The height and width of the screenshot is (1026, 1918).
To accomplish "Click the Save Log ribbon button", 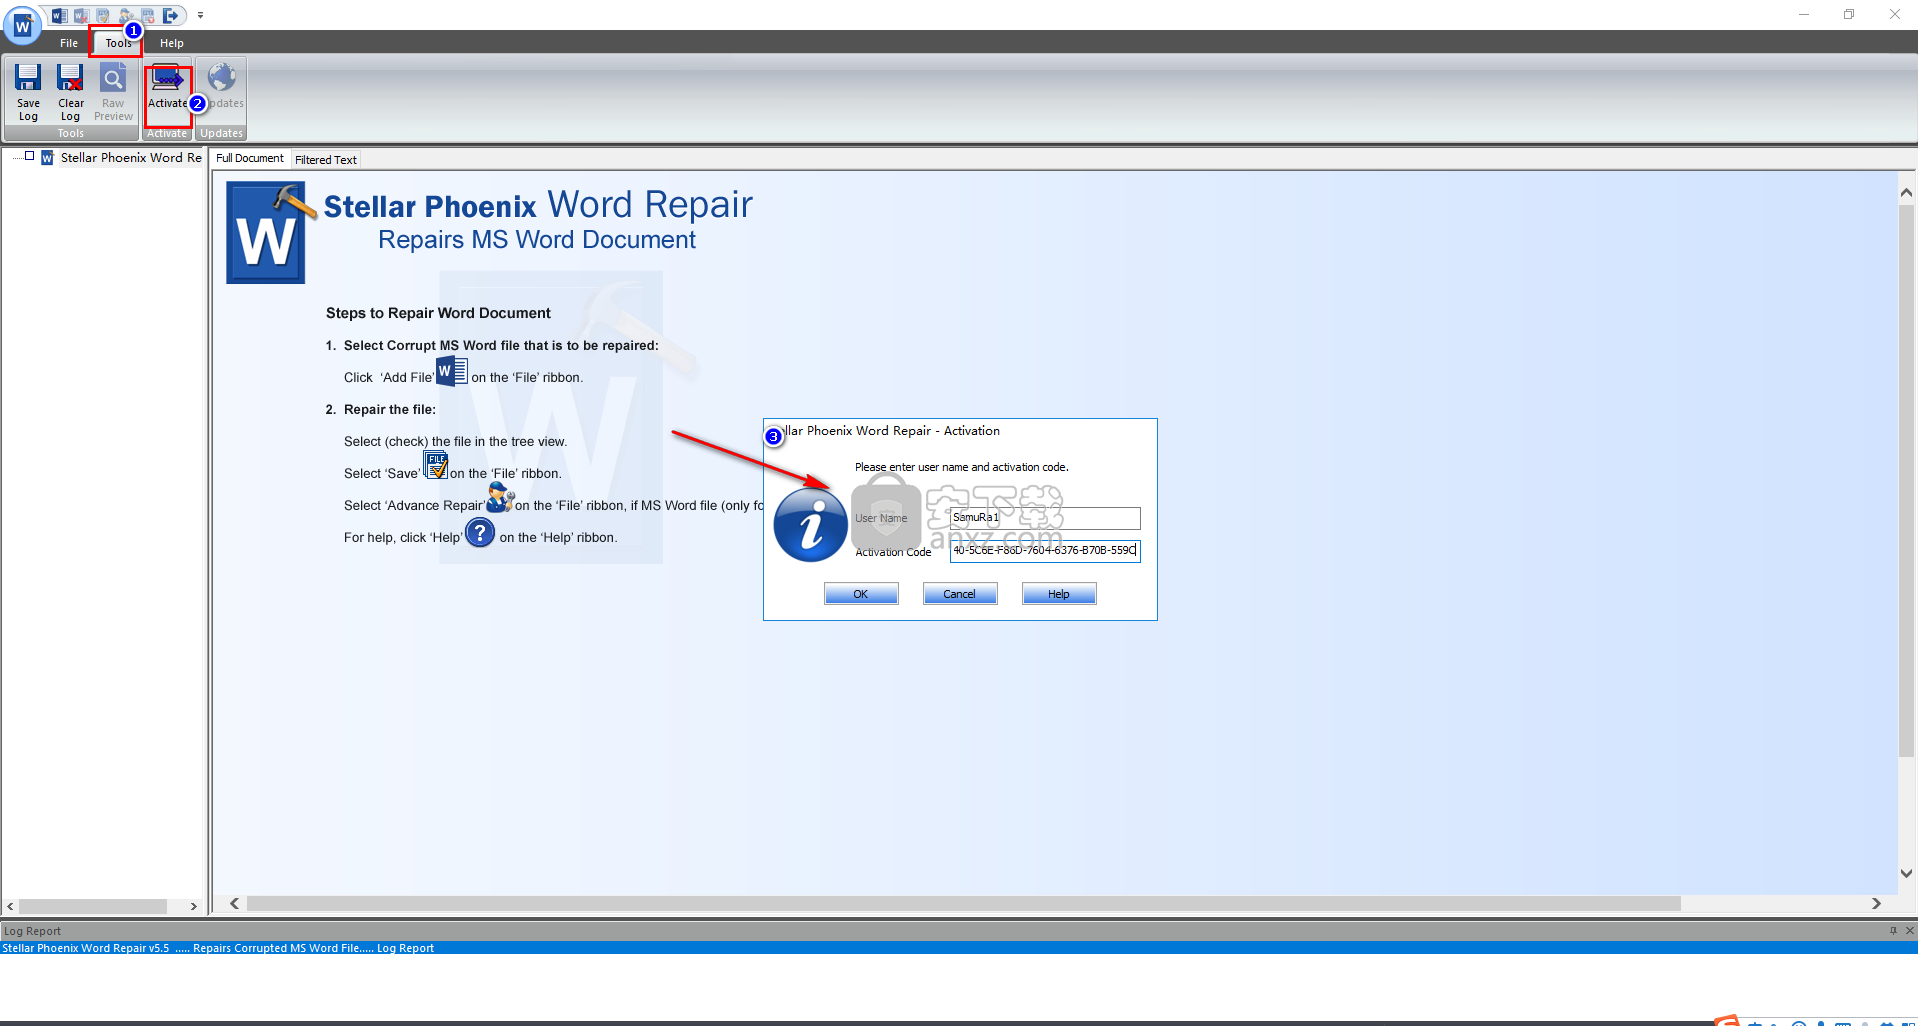I will point(28,92).
